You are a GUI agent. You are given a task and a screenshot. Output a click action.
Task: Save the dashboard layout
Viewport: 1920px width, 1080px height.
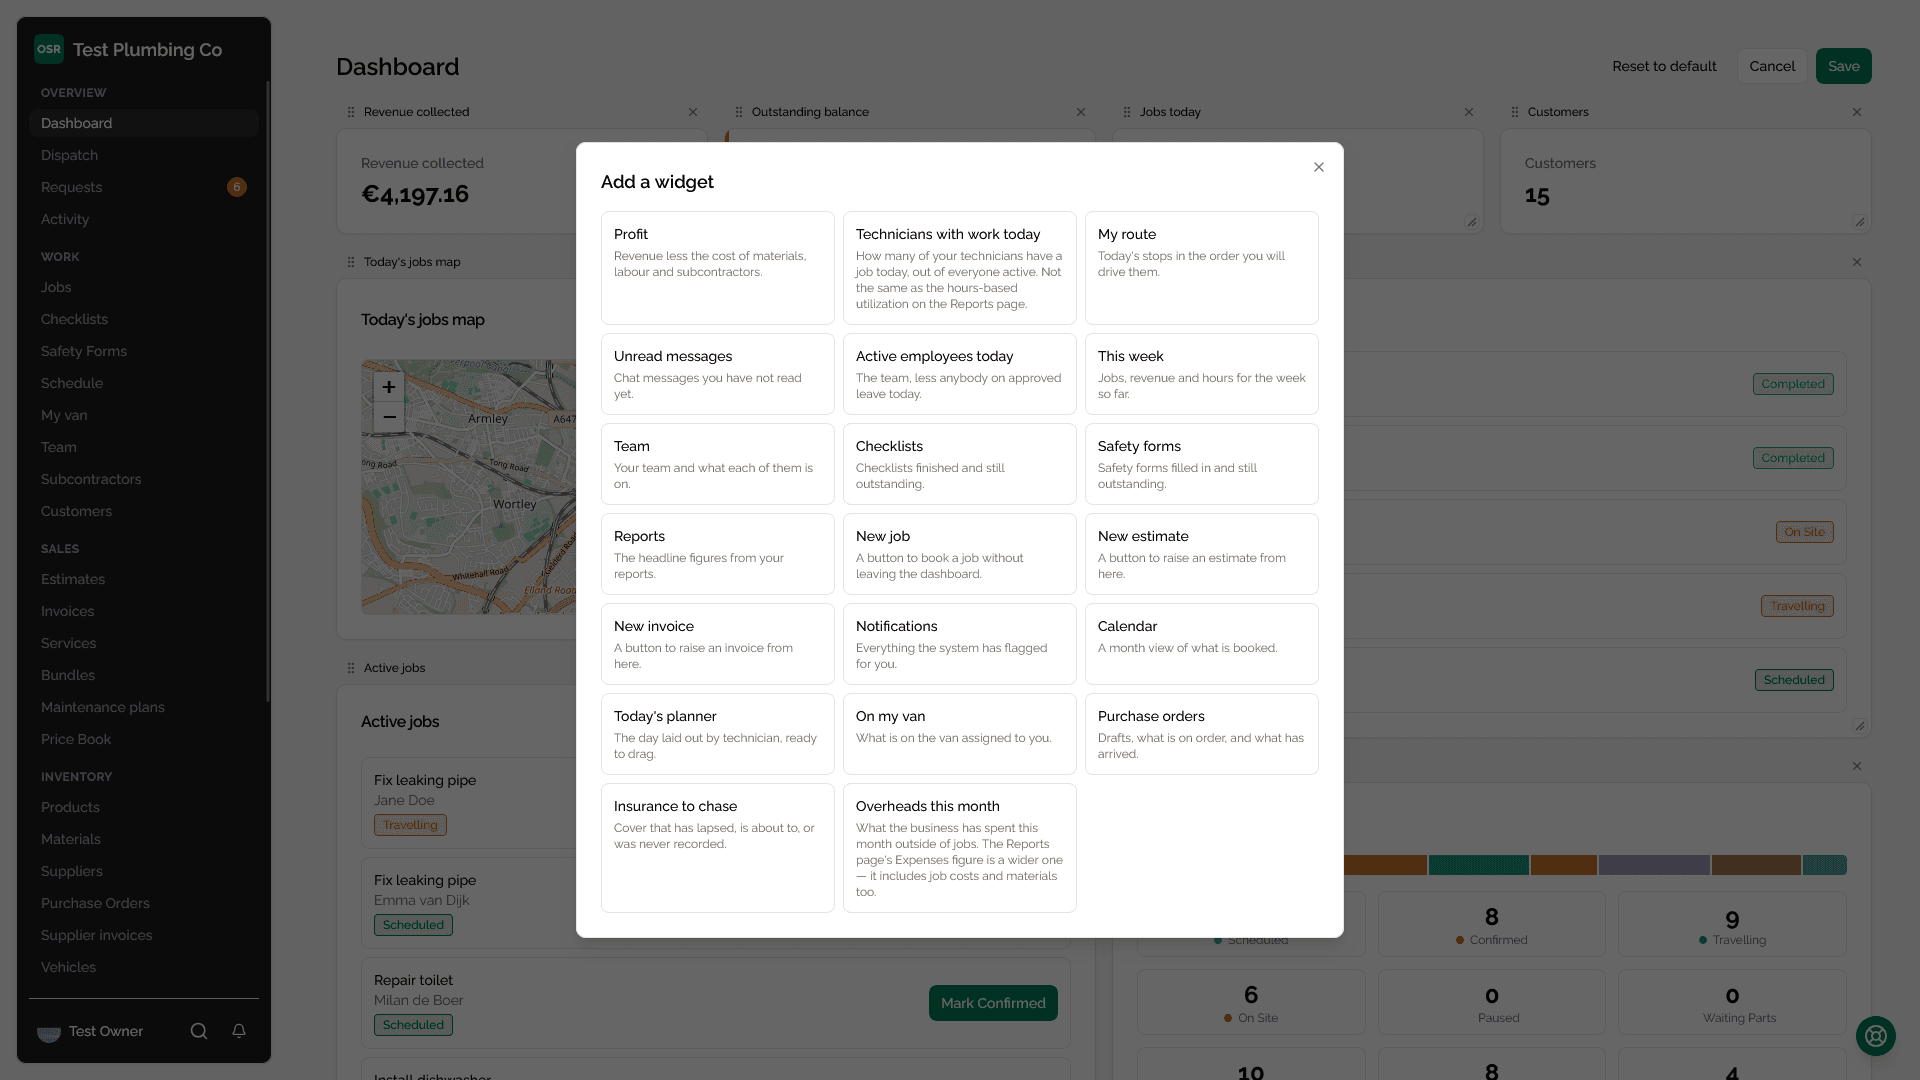point(1843,66)
